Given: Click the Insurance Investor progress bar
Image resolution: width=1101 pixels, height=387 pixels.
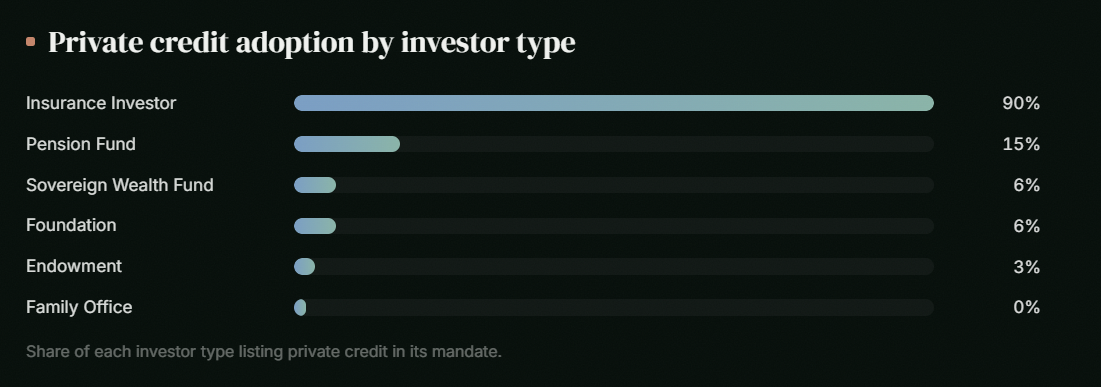Looking at the screenshot, I should pyautogui.click(x=614, y=103).
